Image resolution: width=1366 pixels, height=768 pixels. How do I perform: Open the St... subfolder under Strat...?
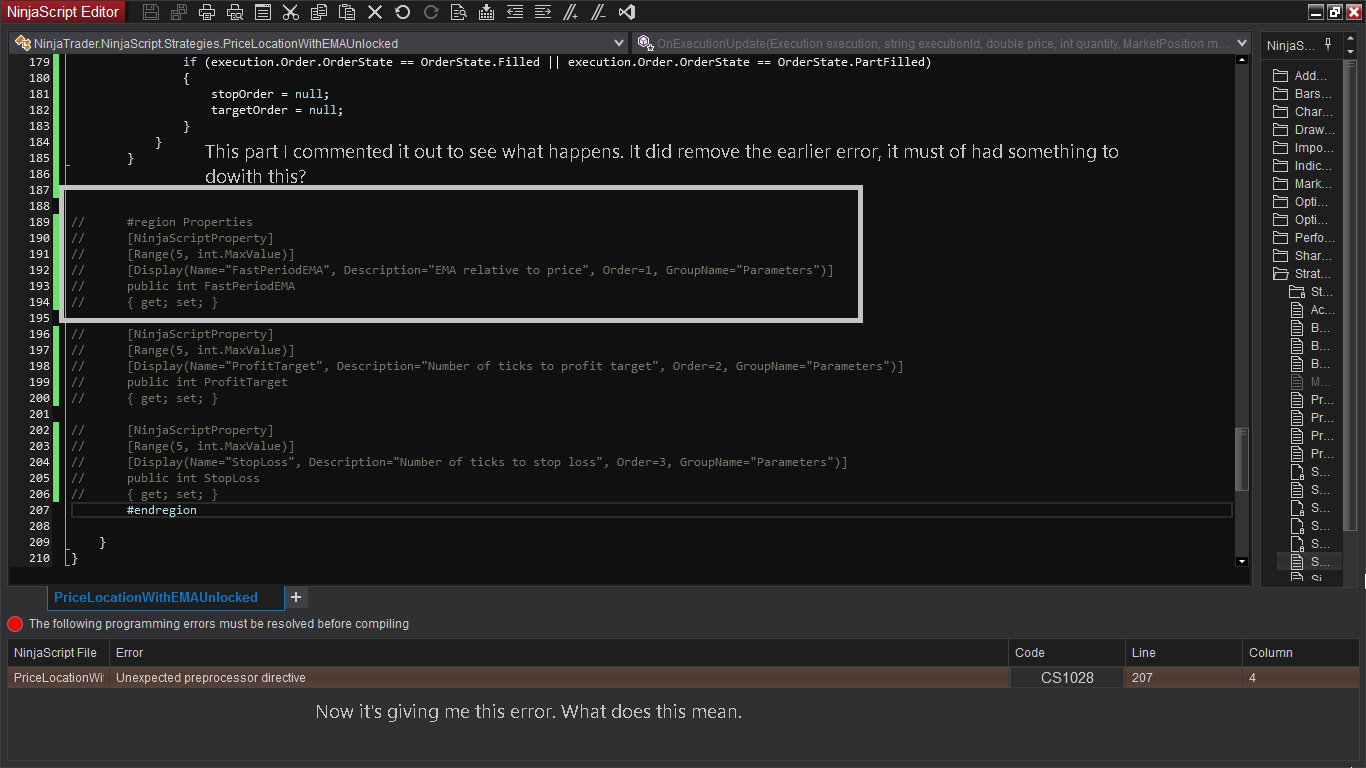(x=1310, y=292)
